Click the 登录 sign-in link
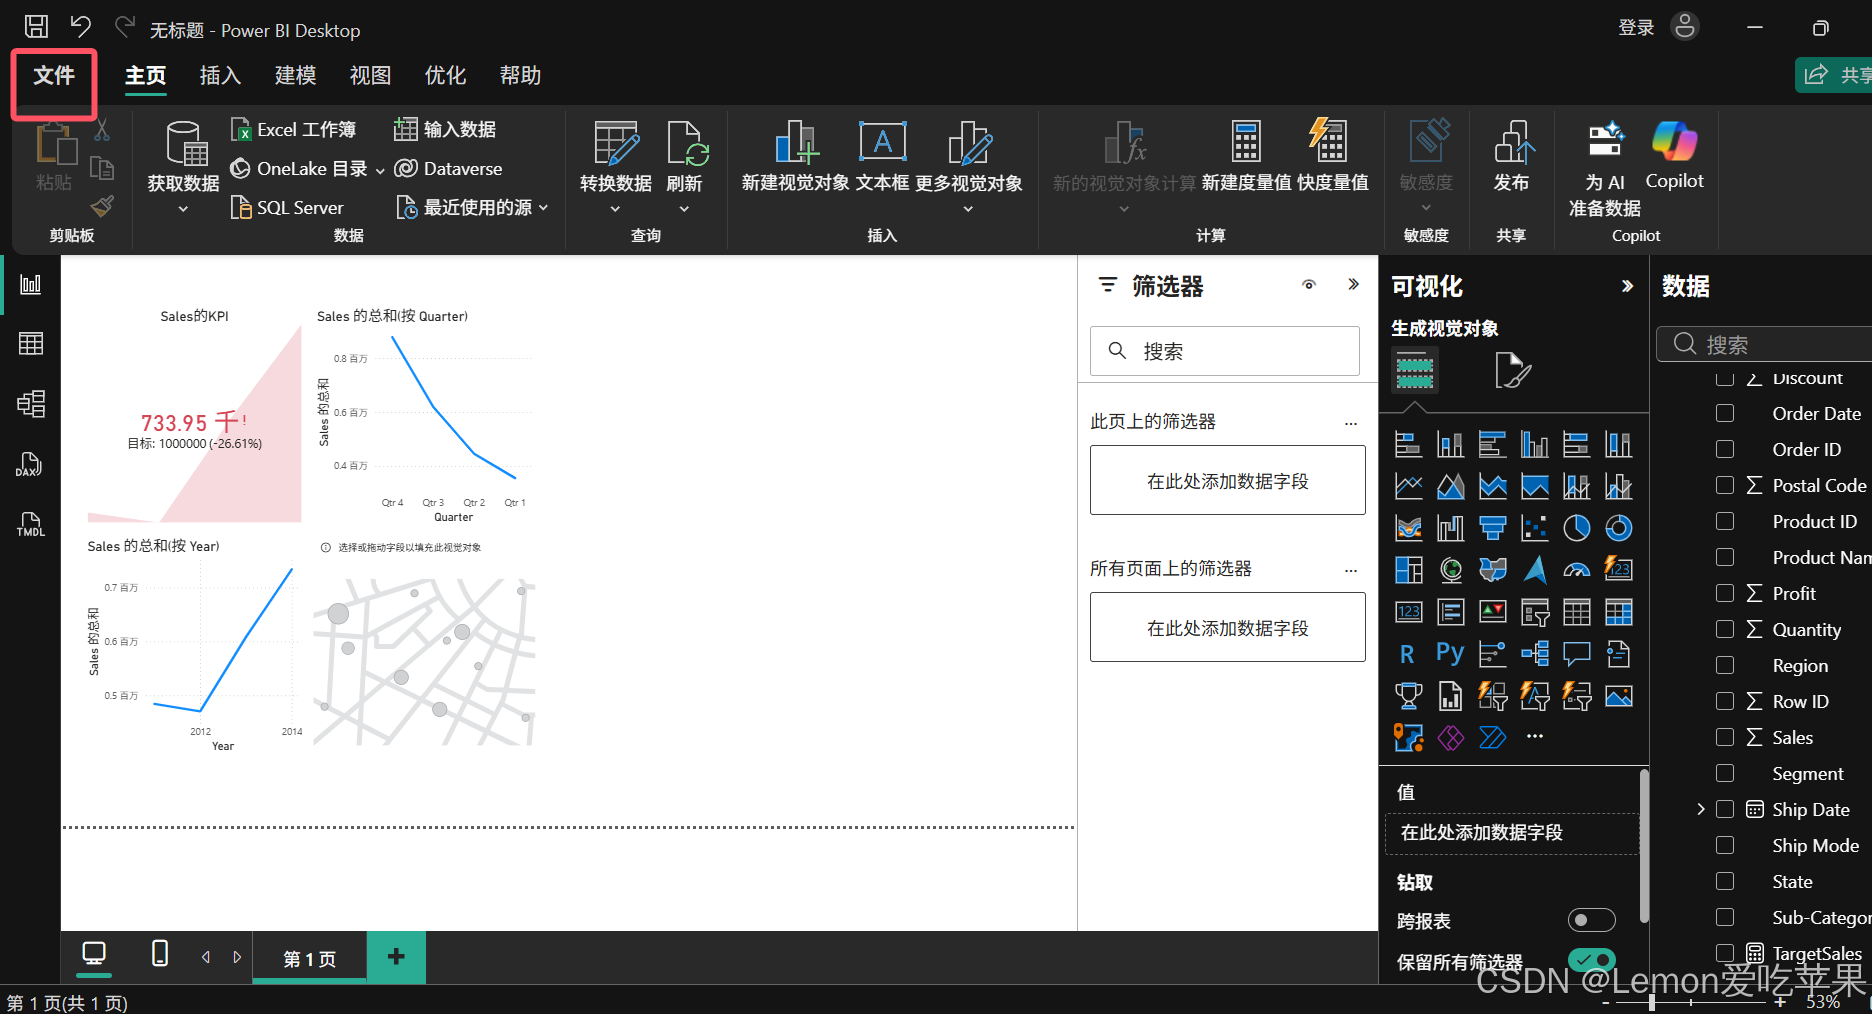The width and height of the screenshot is (1872, 1014). pos(1636,28)
